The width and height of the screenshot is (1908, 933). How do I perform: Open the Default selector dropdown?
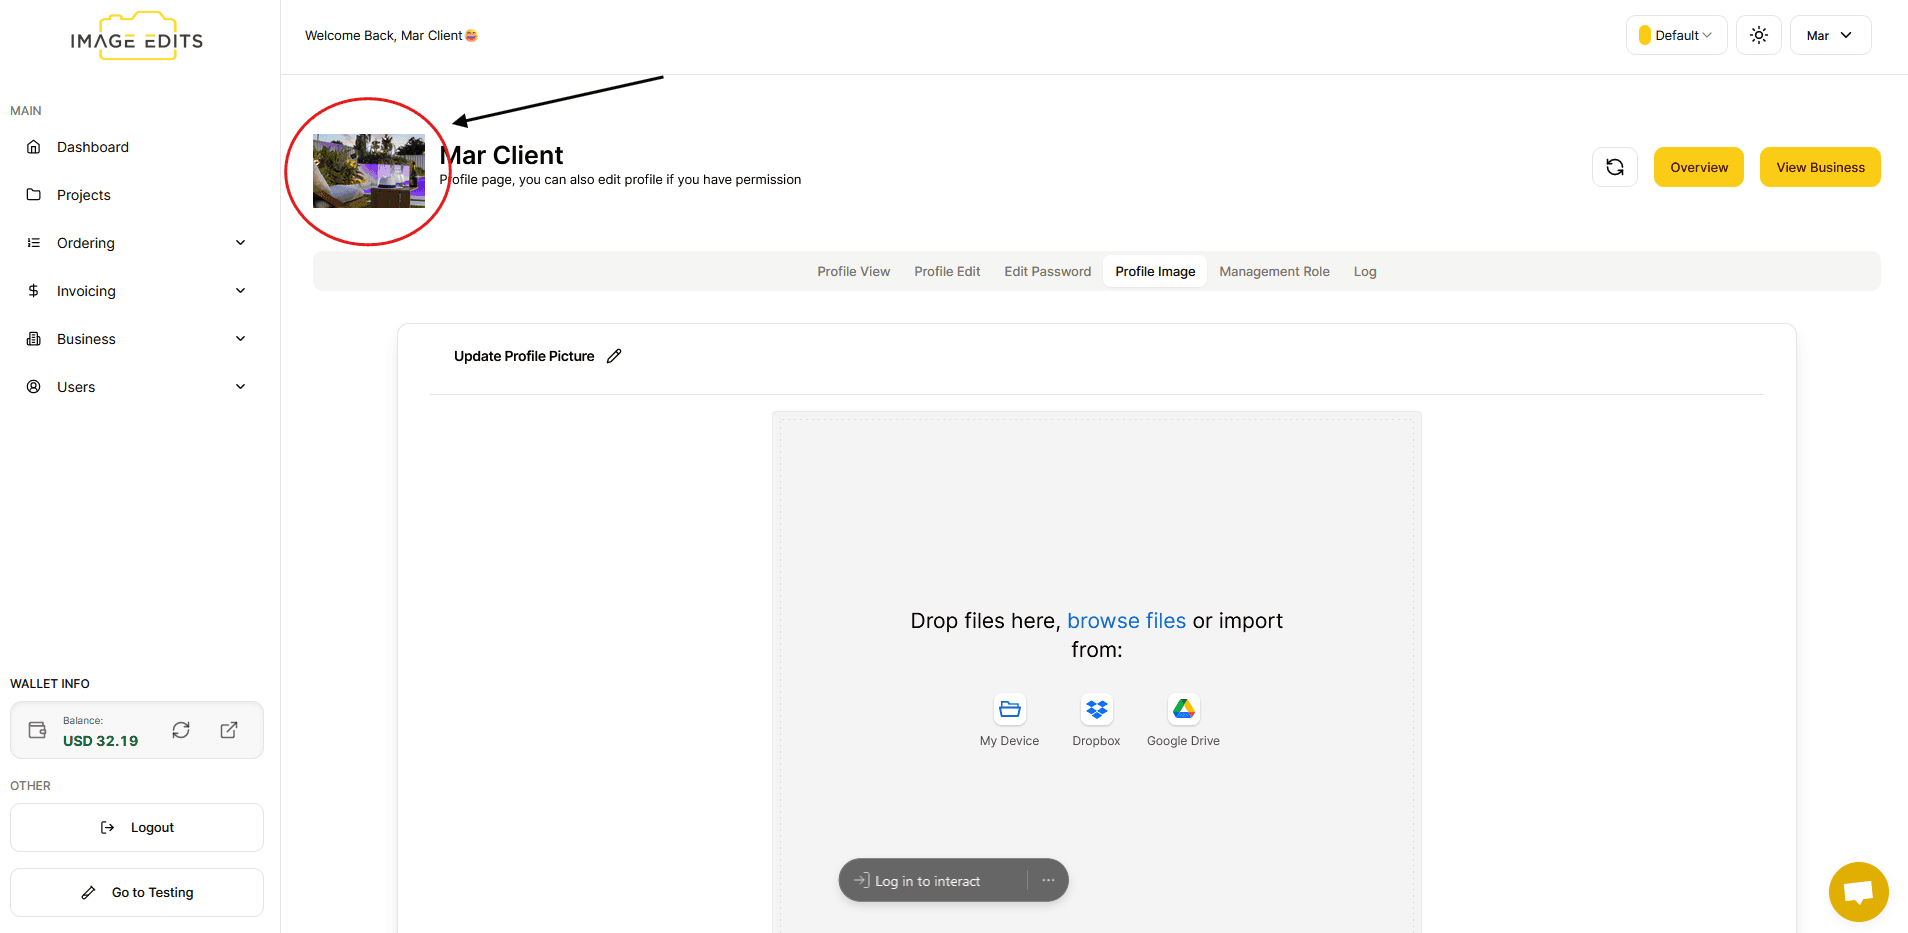pos(1676,35)
